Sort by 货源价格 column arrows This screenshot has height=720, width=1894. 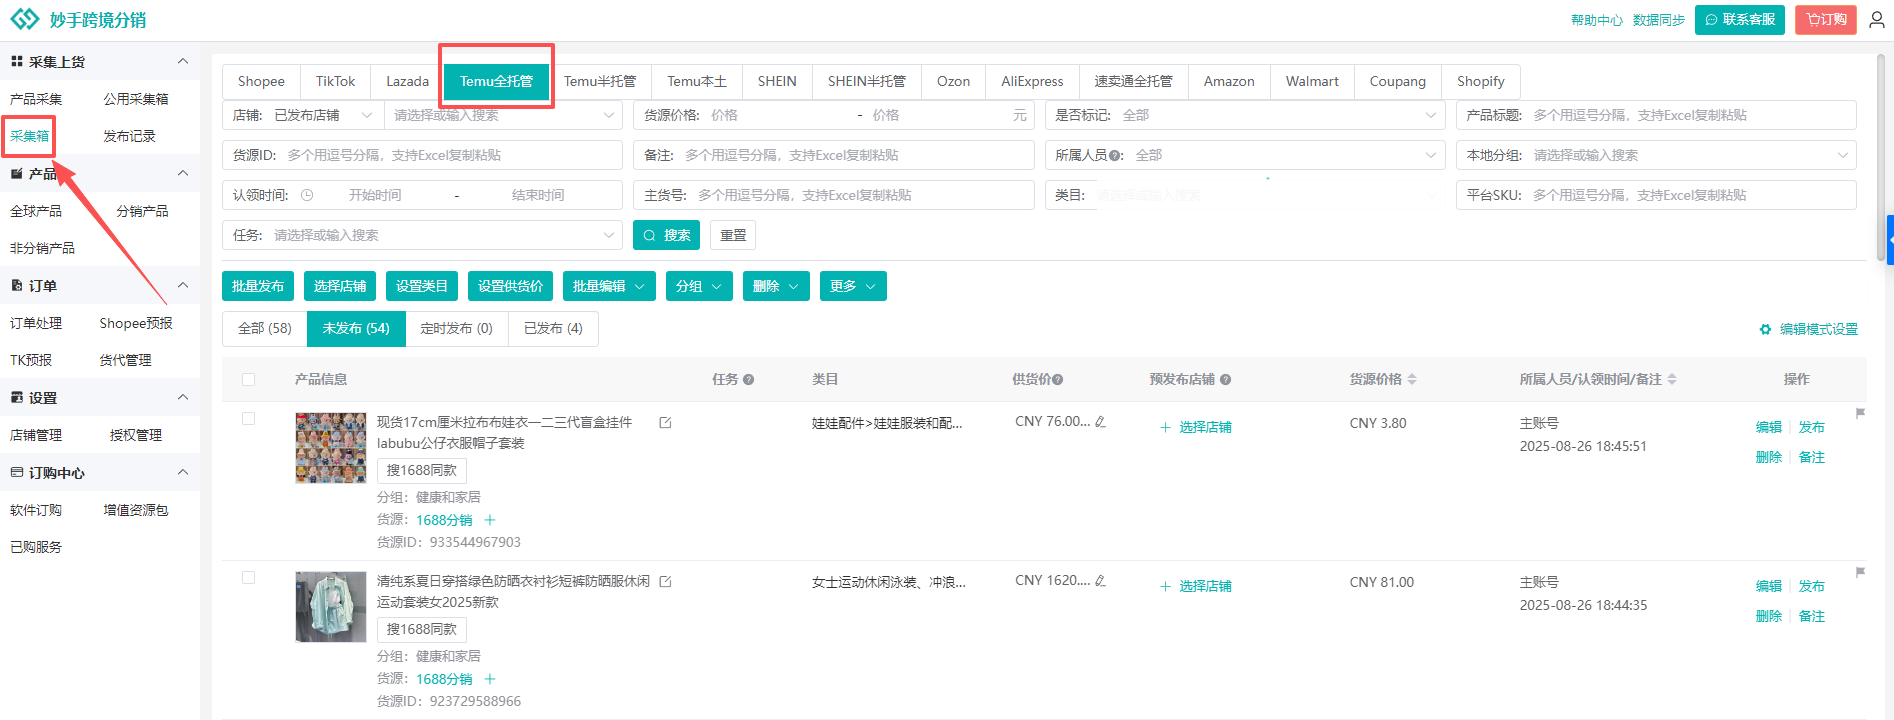(x=1412, y=380)
